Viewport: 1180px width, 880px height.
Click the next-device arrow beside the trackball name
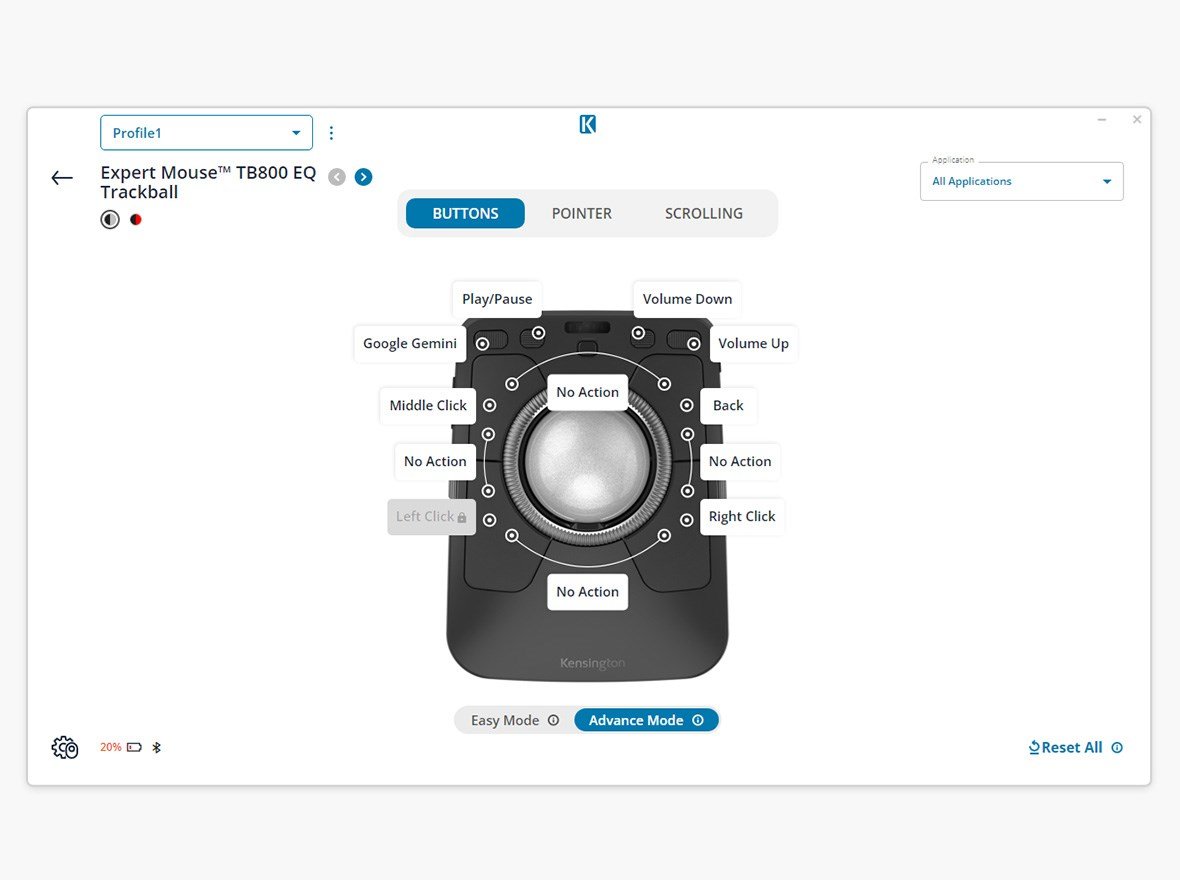[x=363, y=176]
